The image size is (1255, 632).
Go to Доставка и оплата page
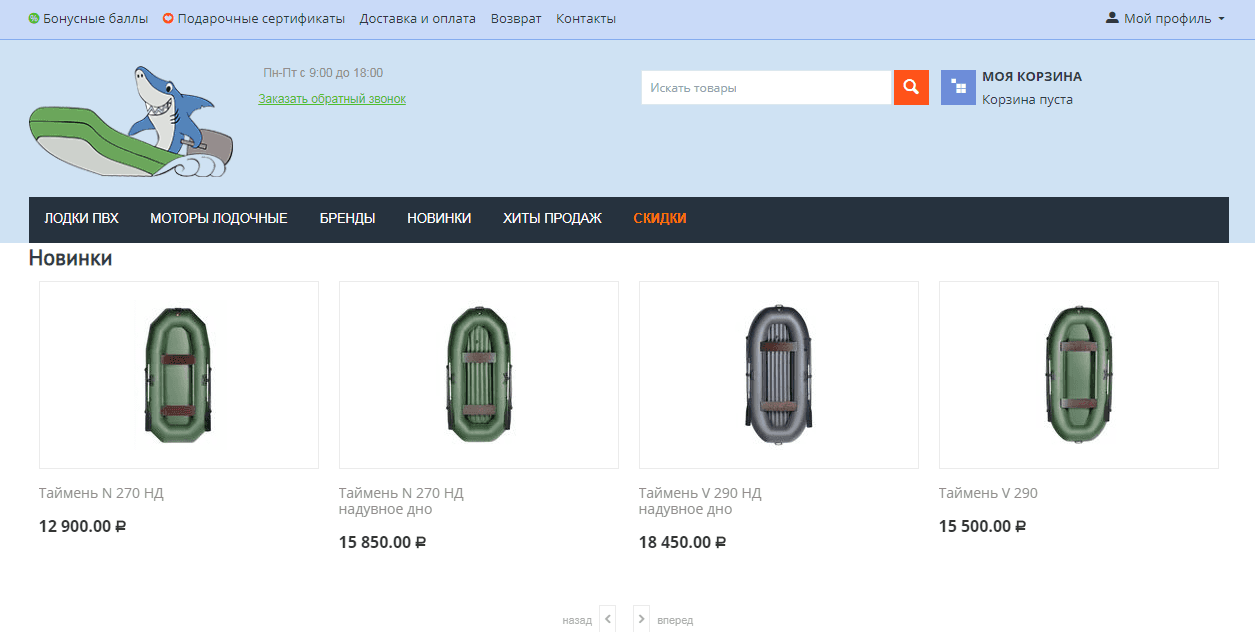click(417, 19)
